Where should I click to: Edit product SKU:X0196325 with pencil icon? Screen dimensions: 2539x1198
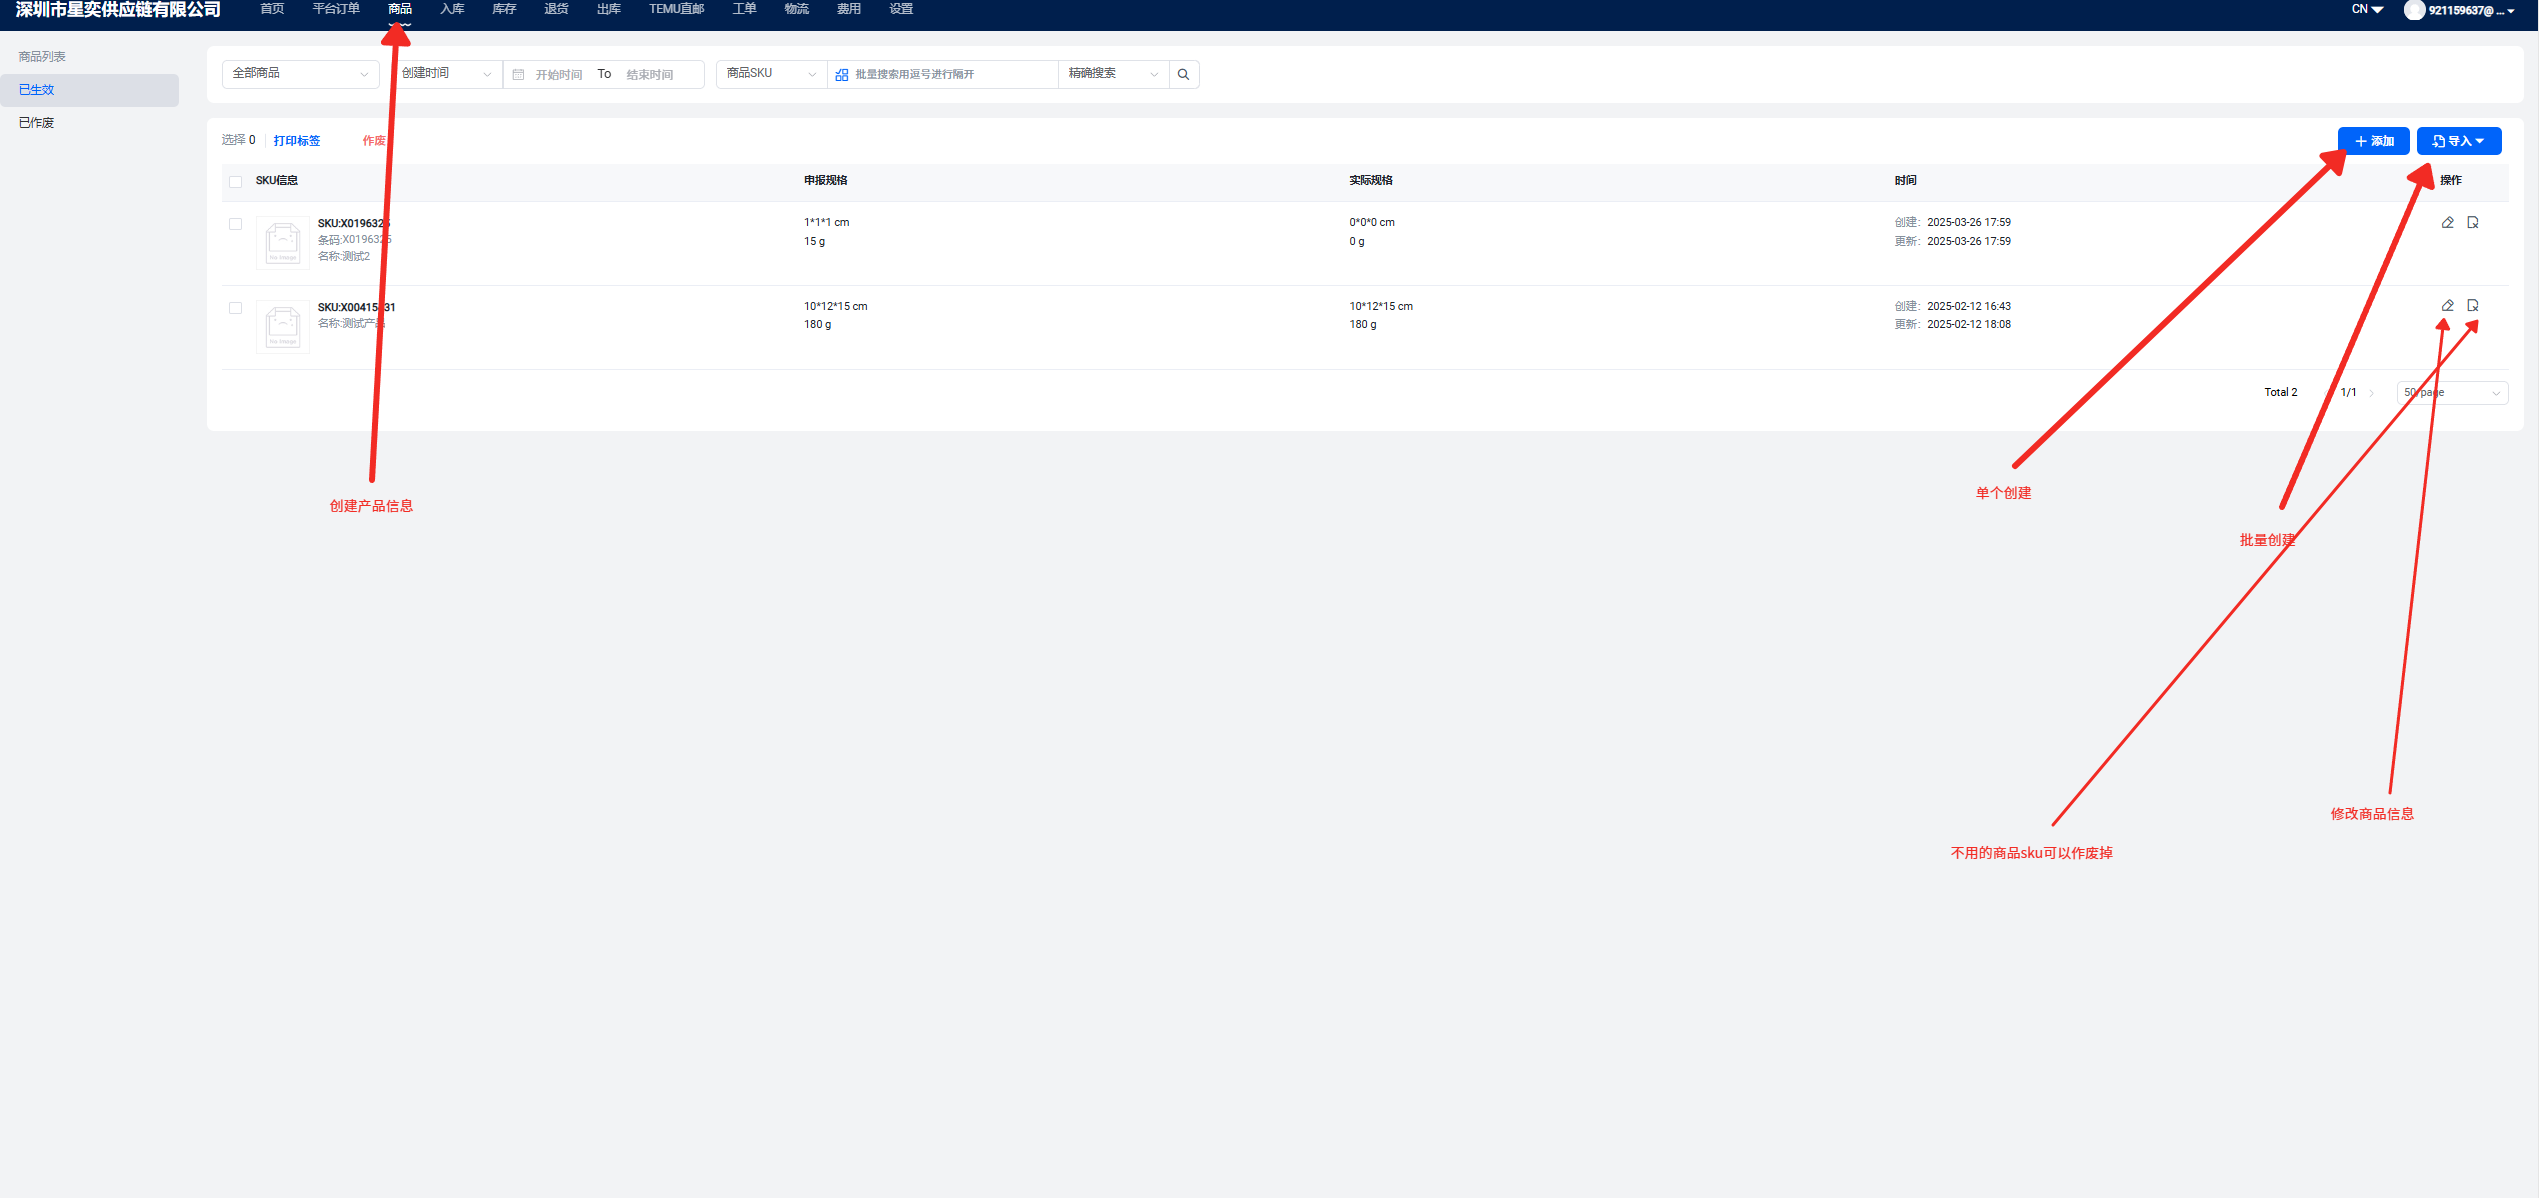2447,222
